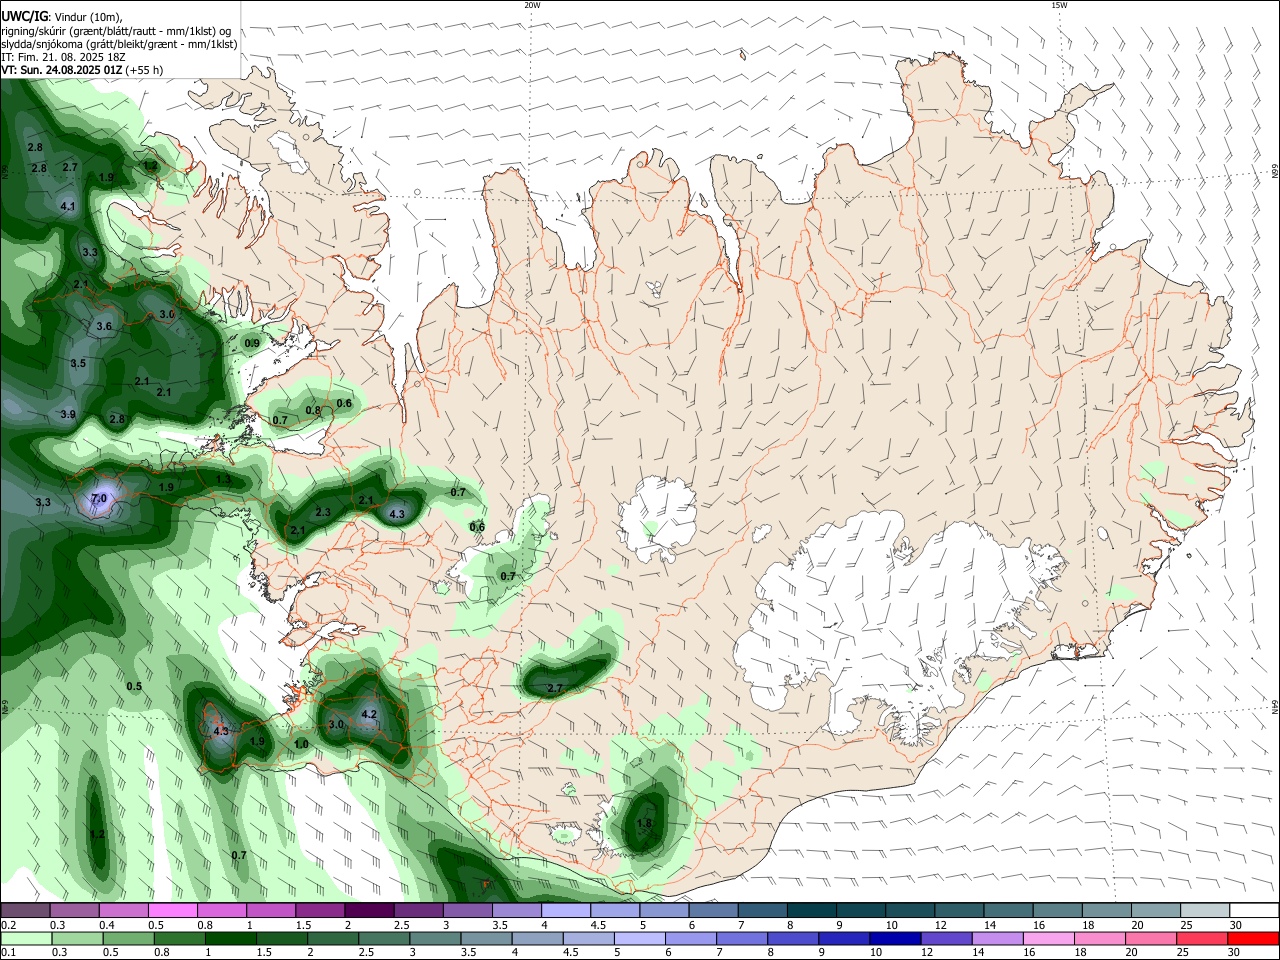This screenshot has width=1280, height=960.
Task: Click the 0.1 label in the bottom legend row
Action: pos(8,953)
